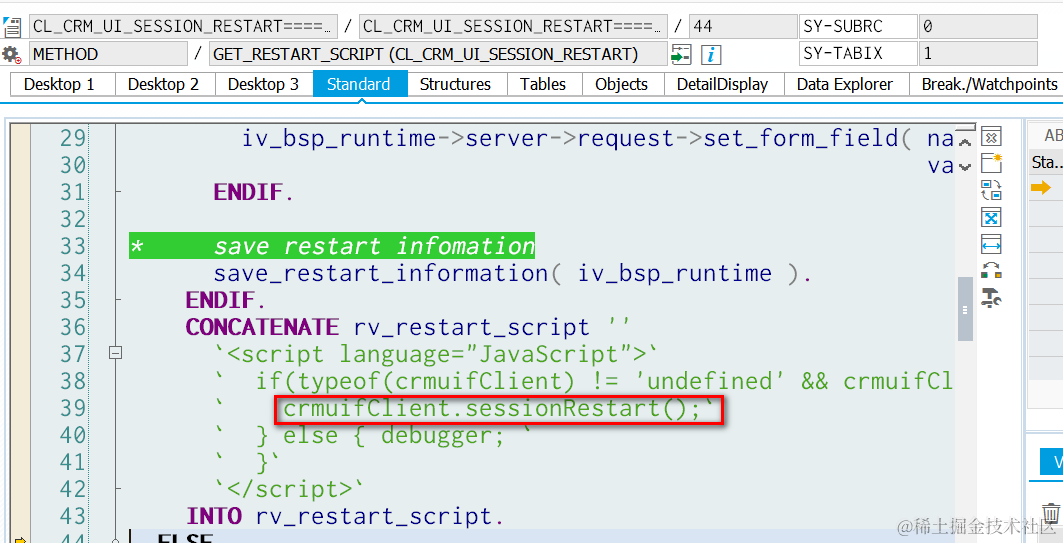Click line number 33 in the gutter

[73, 245]
